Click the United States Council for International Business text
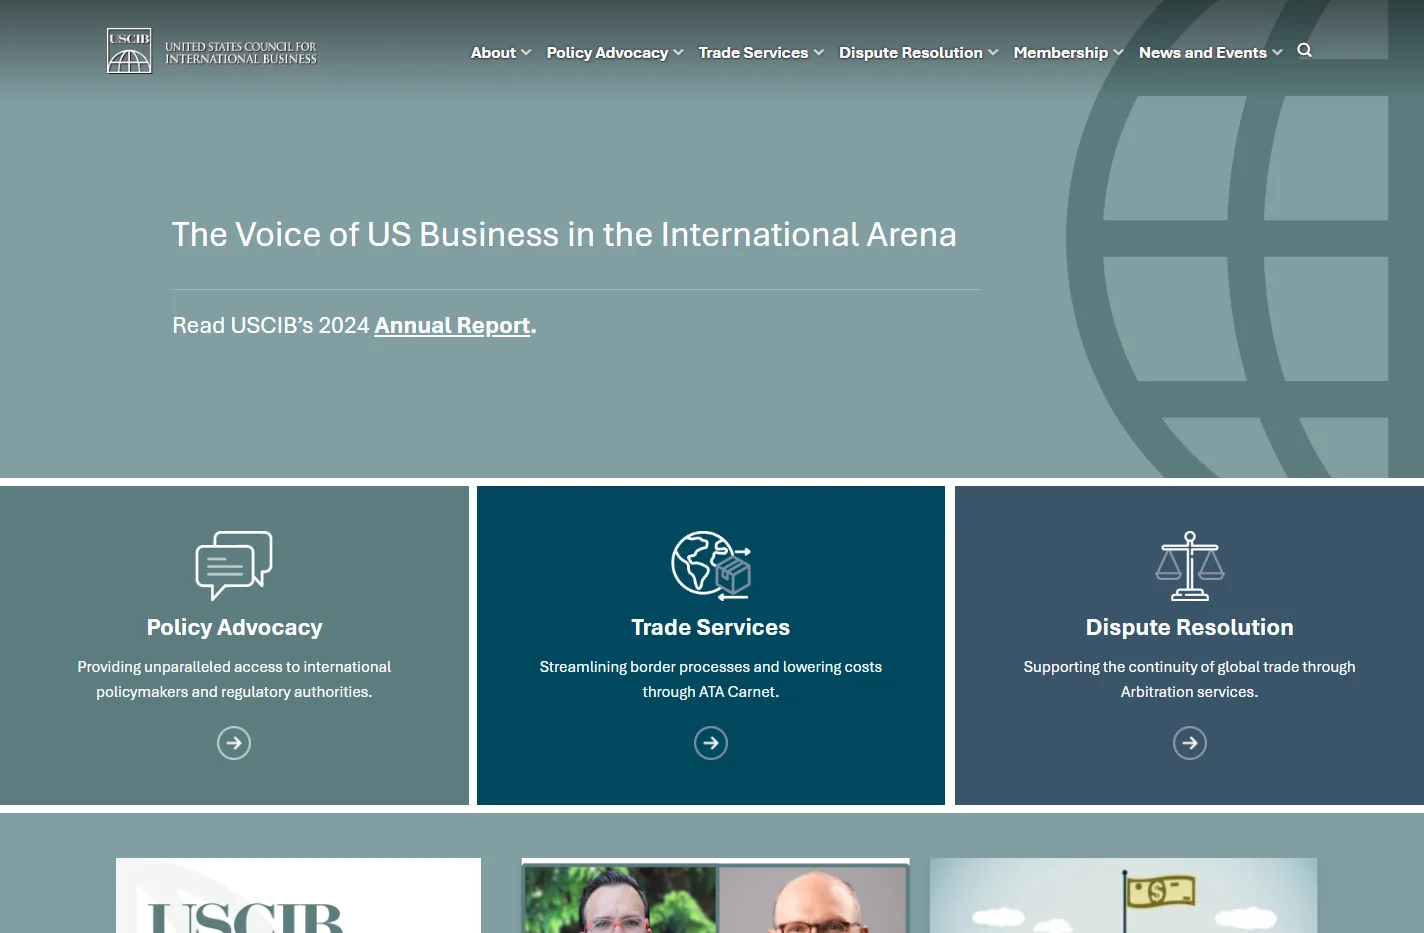Screen dimensions: 1424x933 tap(241, 53)
